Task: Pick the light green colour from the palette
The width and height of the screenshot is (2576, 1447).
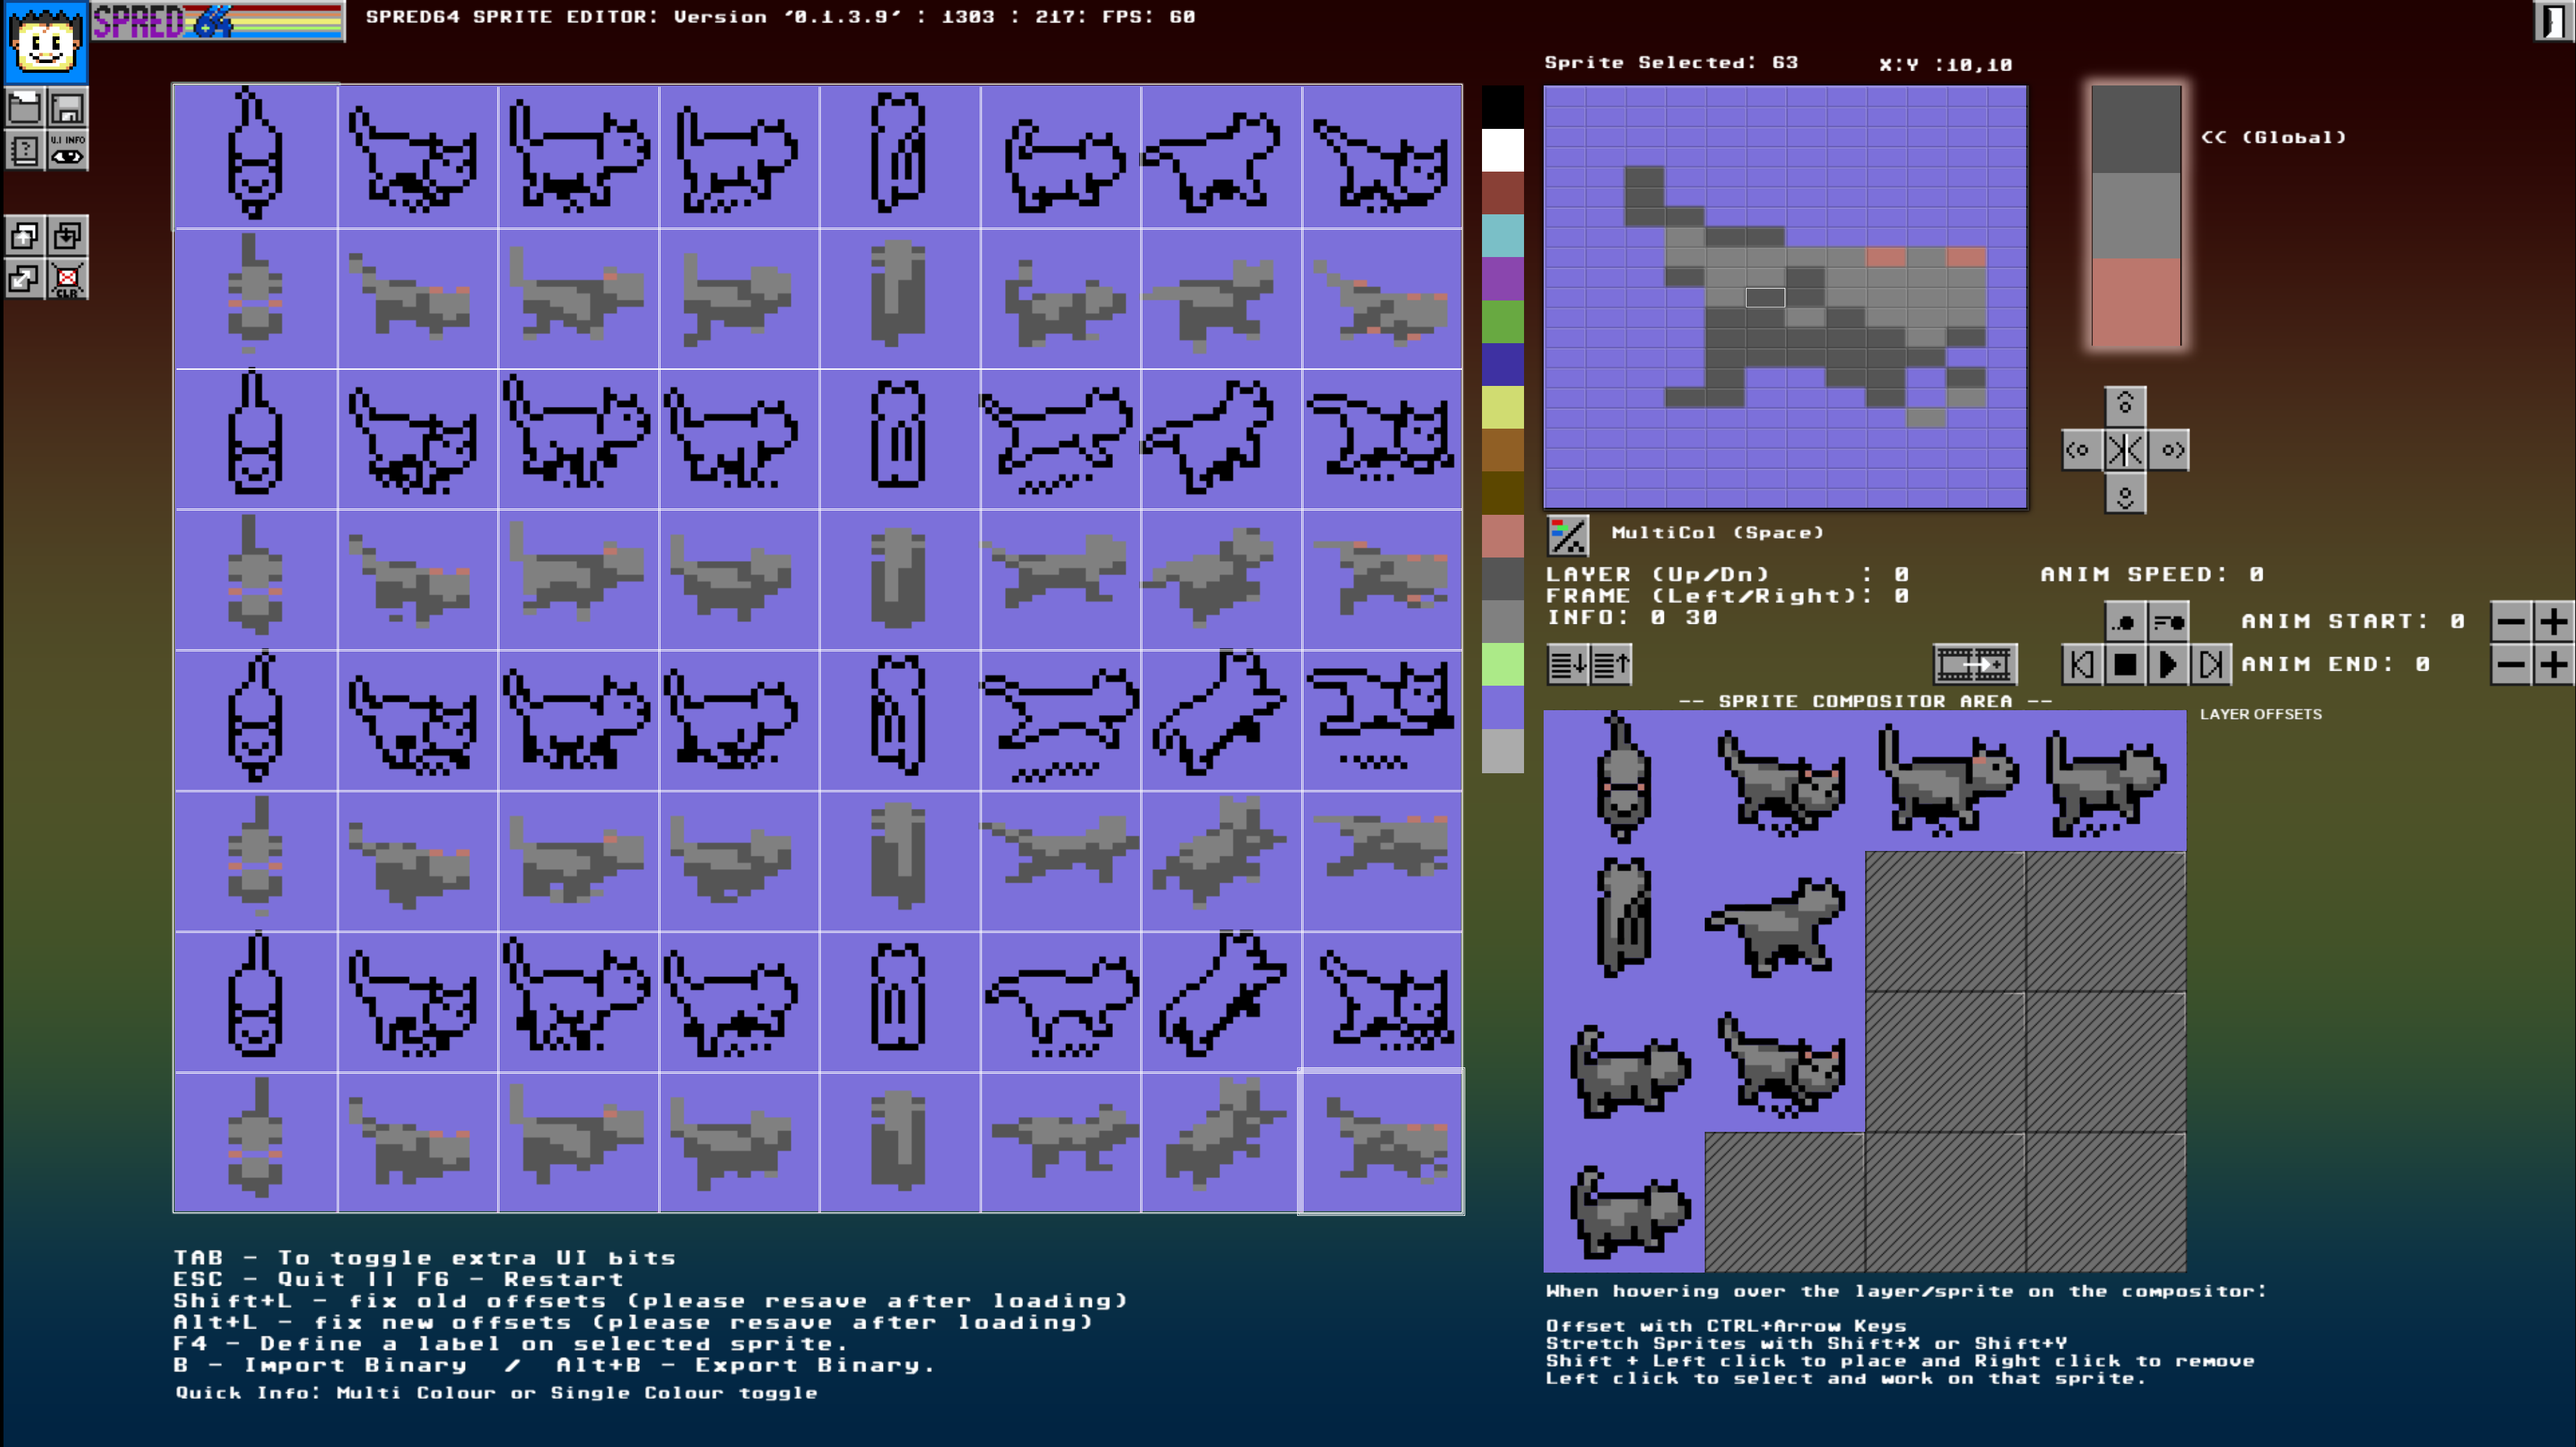Action: point(1503,665)
